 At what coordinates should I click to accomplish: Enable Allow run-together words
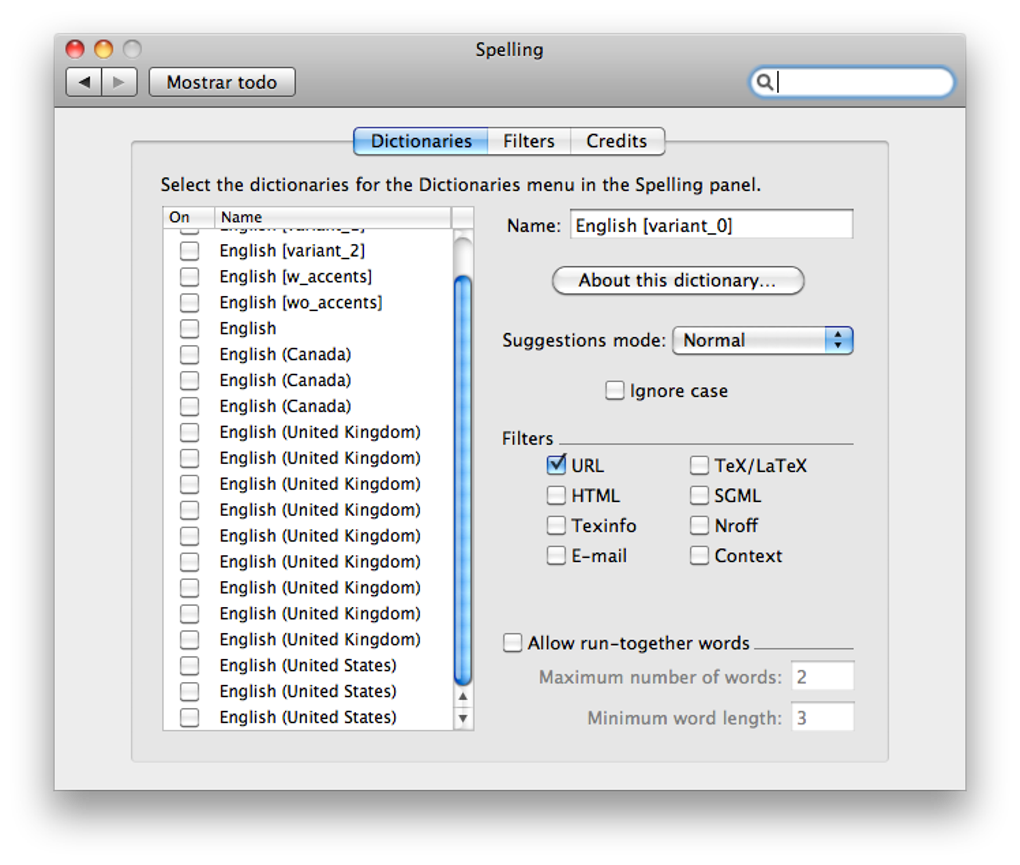pos(513,643)
